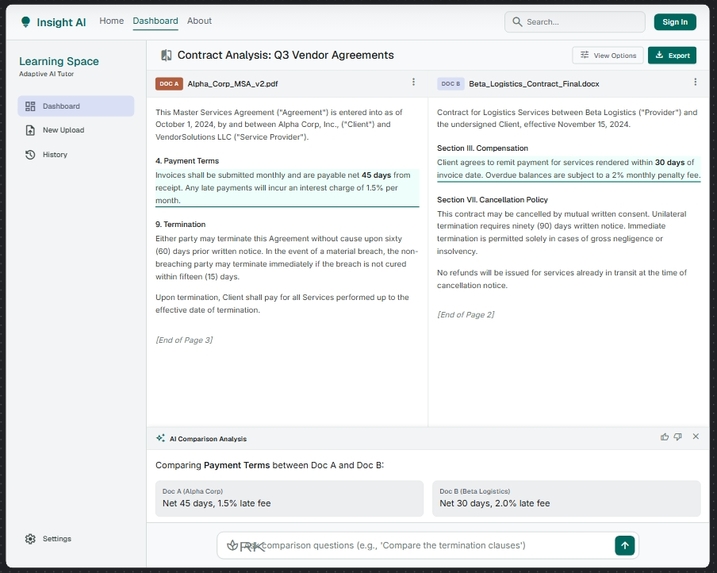The height and width of the screenshot is (573, 717).
Task: Click the Doc B (Beta Logistics) summary card
Action: 566,498
